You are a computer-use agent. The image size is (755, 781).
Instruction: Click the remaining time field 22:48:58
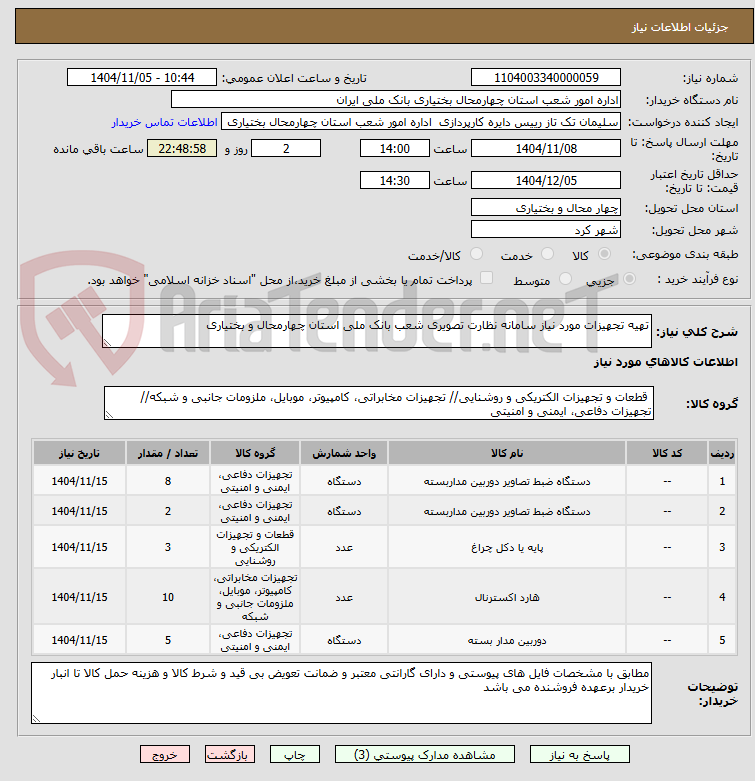[182, 148]
